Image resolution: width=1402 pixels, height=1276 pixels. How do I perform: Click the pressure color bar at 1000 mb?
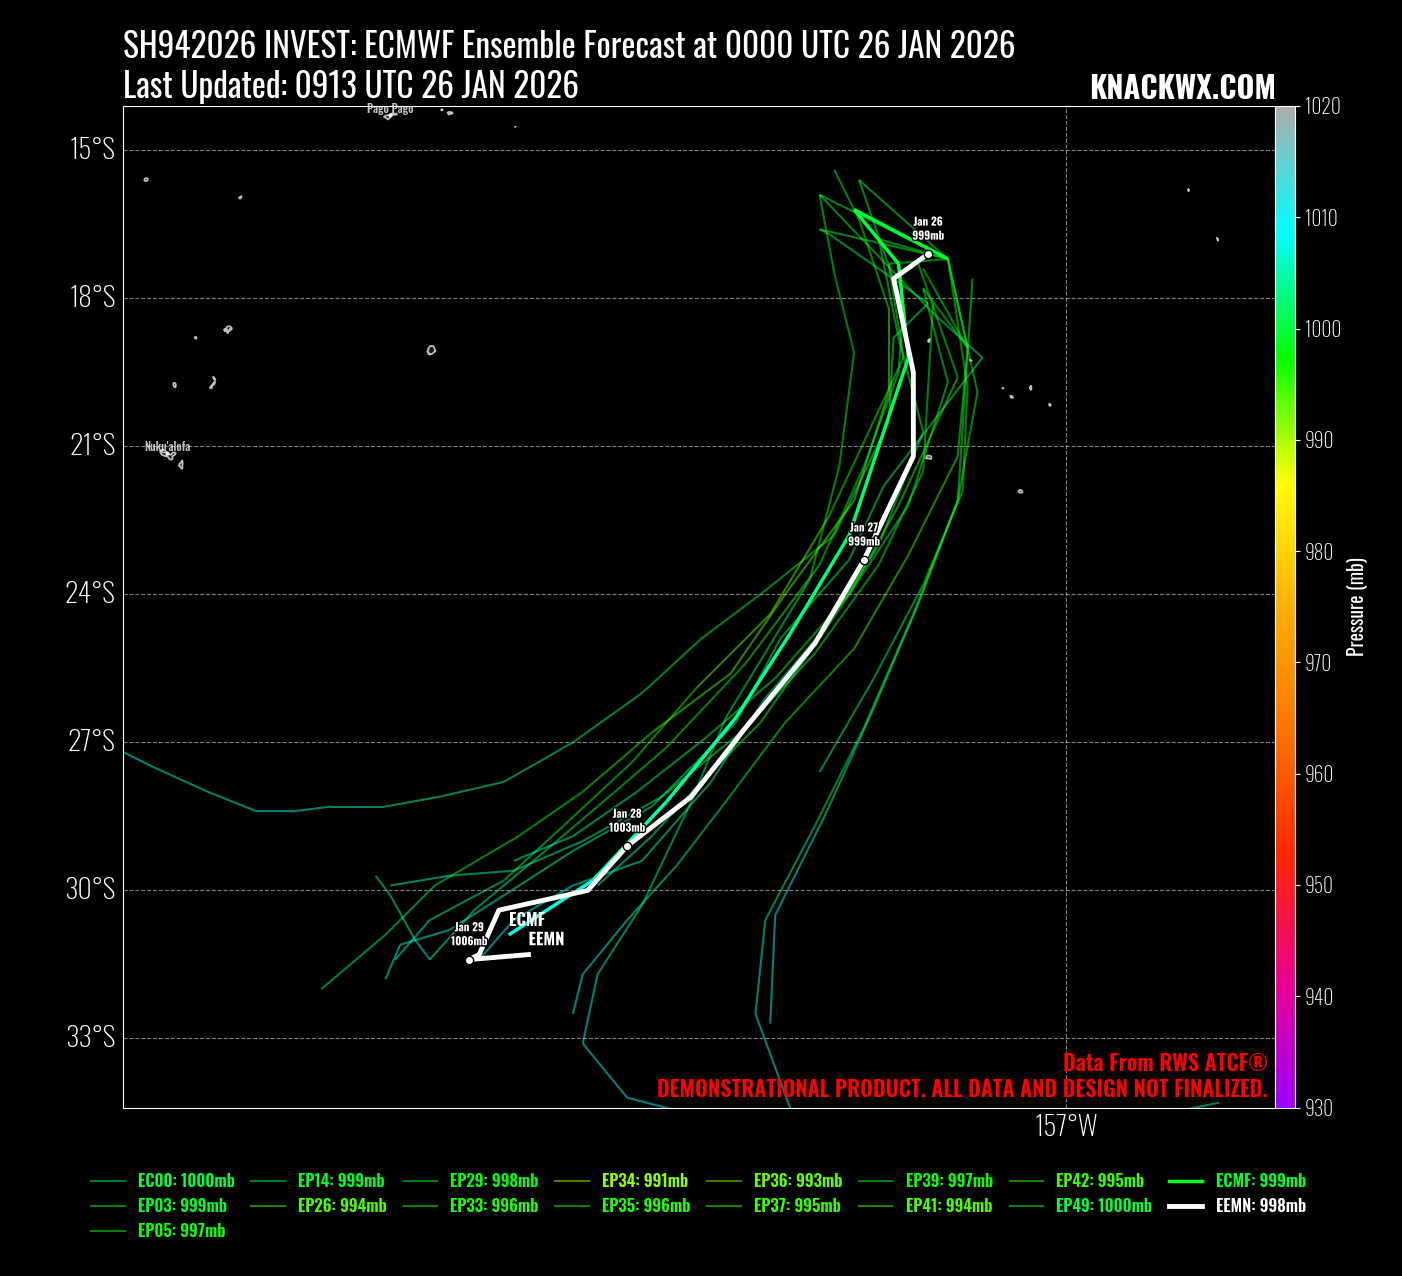tap(1285, 329)
